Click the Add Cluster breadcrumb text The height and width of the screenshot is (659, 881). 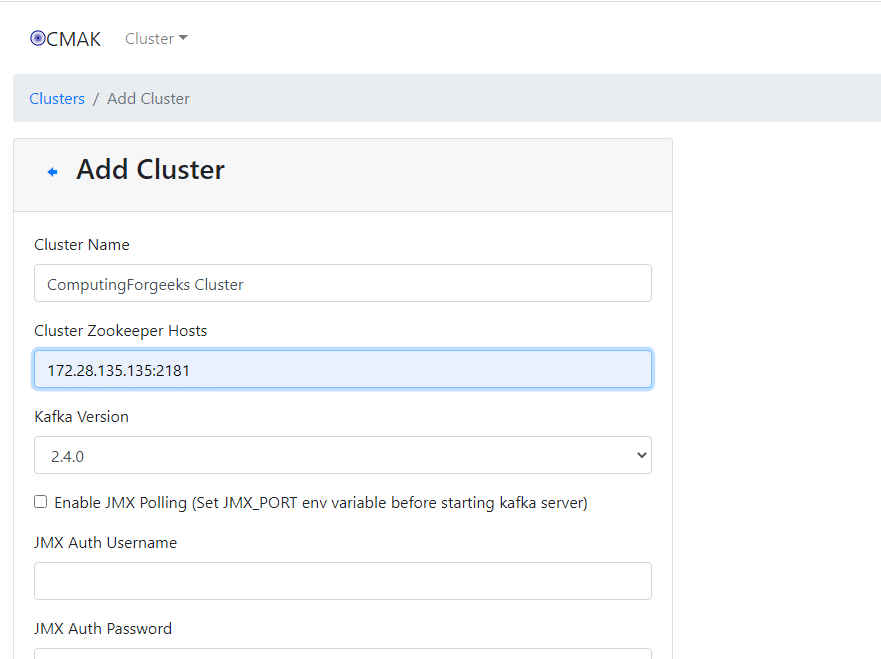coord(148,99)
